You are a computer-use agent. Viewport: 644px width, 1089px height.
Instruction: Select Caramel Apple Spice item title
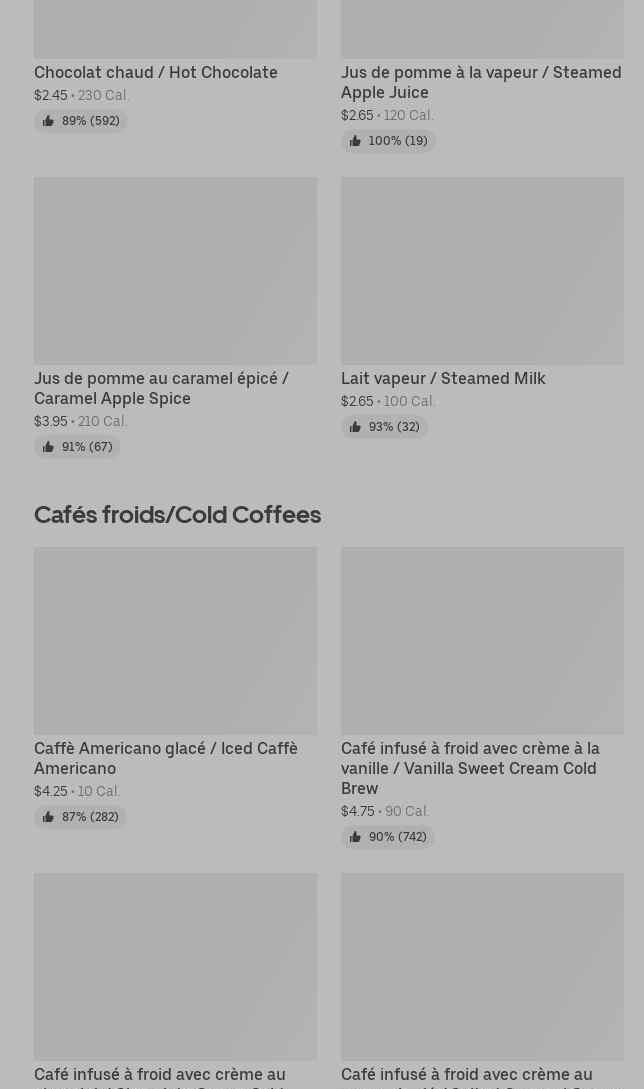[161, 388]
